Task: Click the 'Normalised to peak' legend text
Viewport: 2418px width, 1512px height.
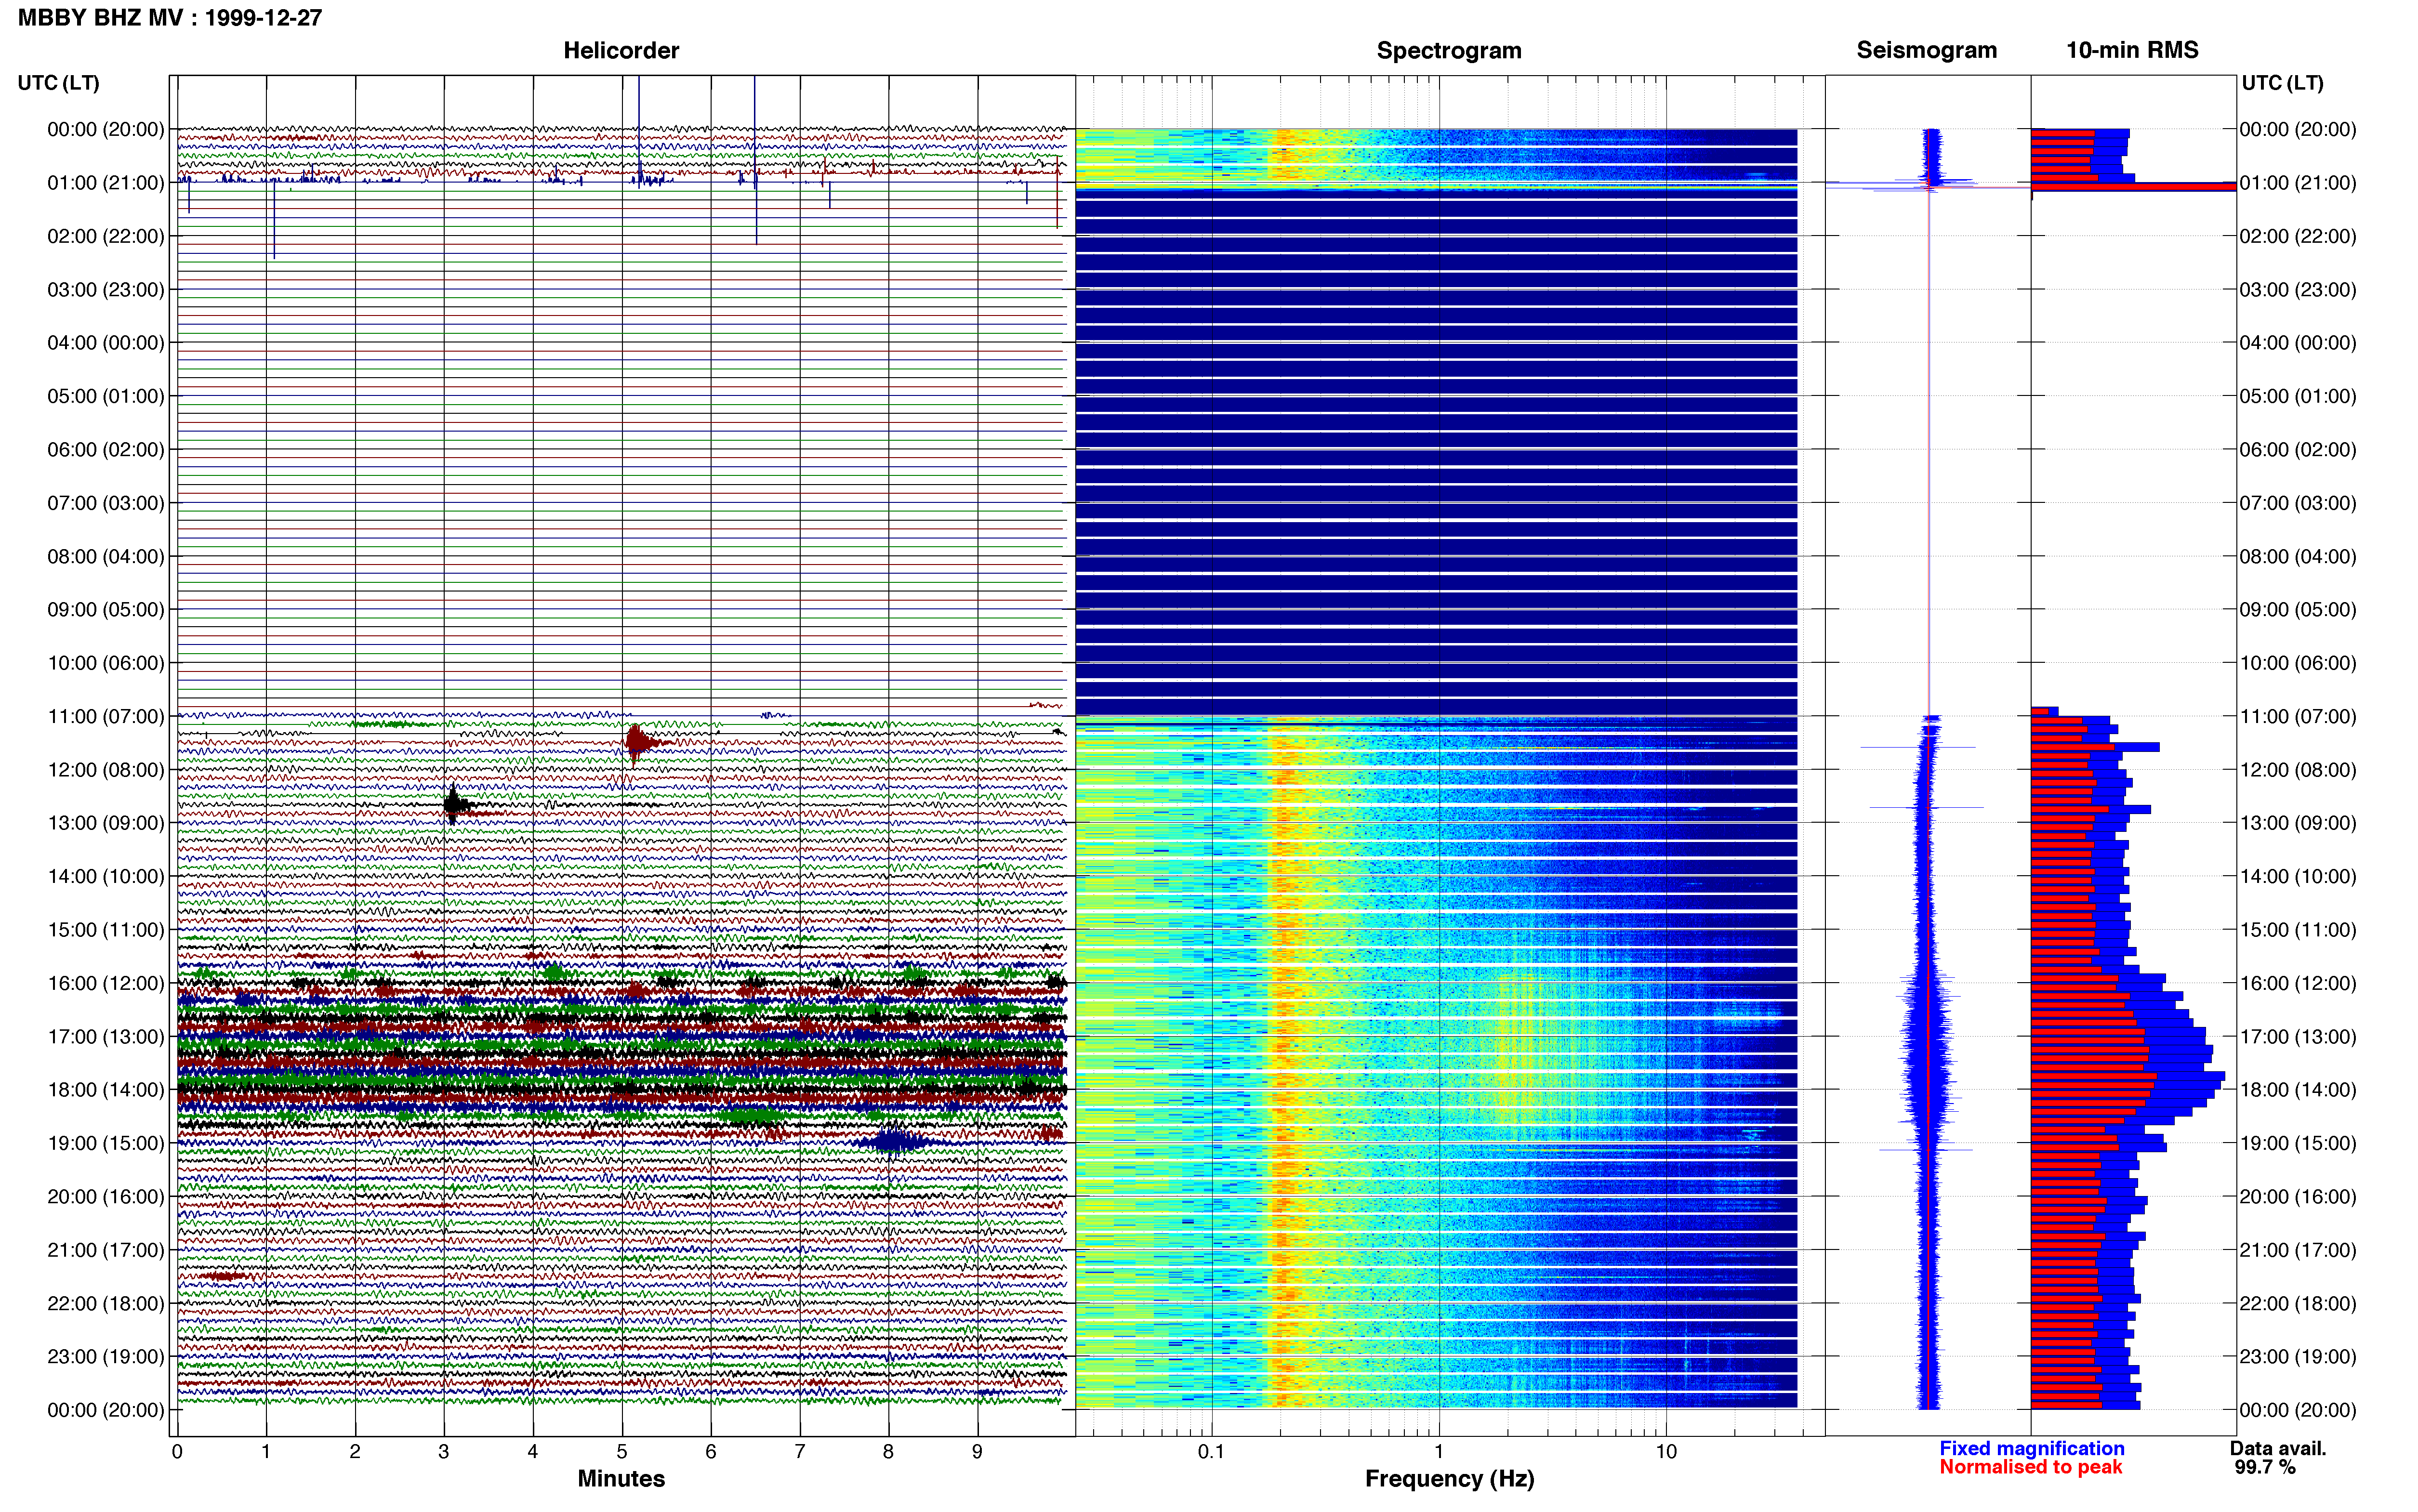Action: 2030,1467
